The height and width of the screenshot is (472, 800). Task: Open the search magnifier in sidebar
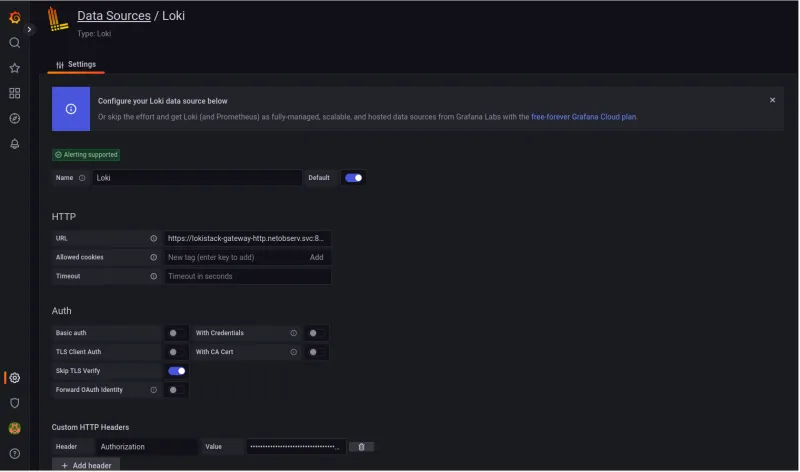point(15,43)
